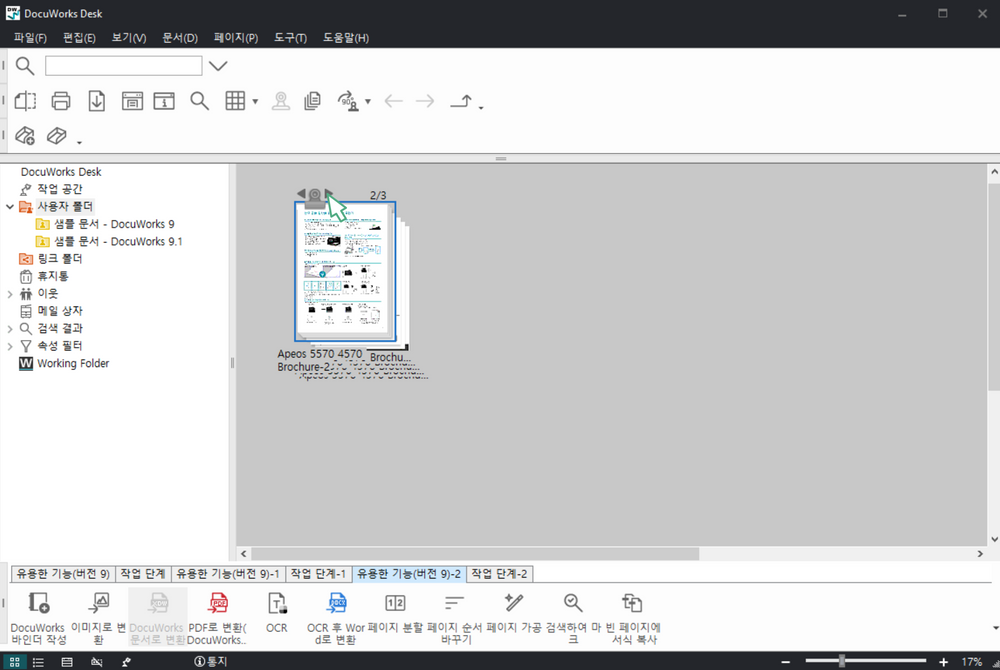Switch to thumbnail view in status bar

pyautogui.click(x=15, y=662)
